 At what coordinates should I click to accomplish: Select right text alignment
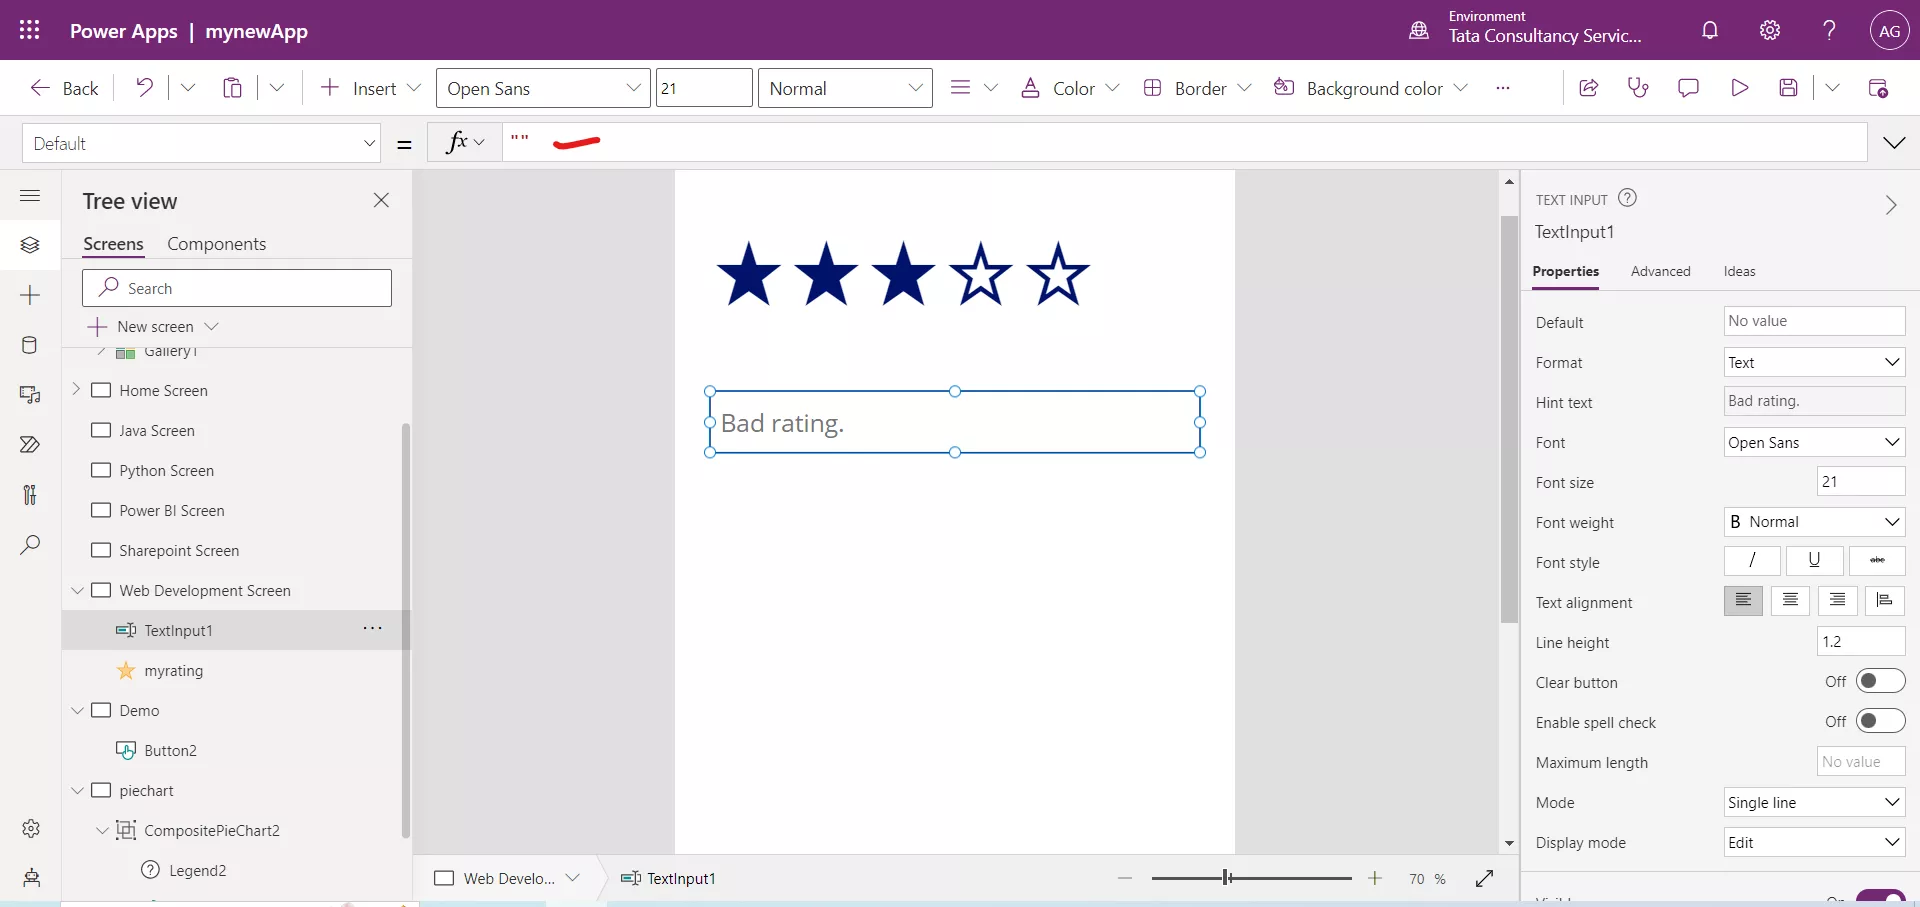point(1837,601)
